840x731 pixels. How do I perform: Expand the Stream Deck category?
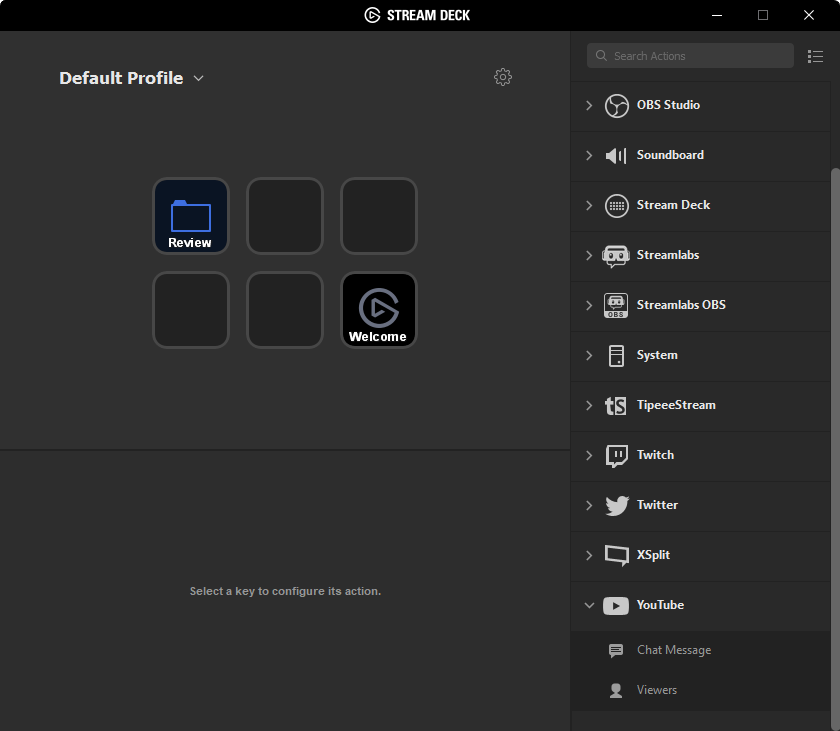point(589,206)
